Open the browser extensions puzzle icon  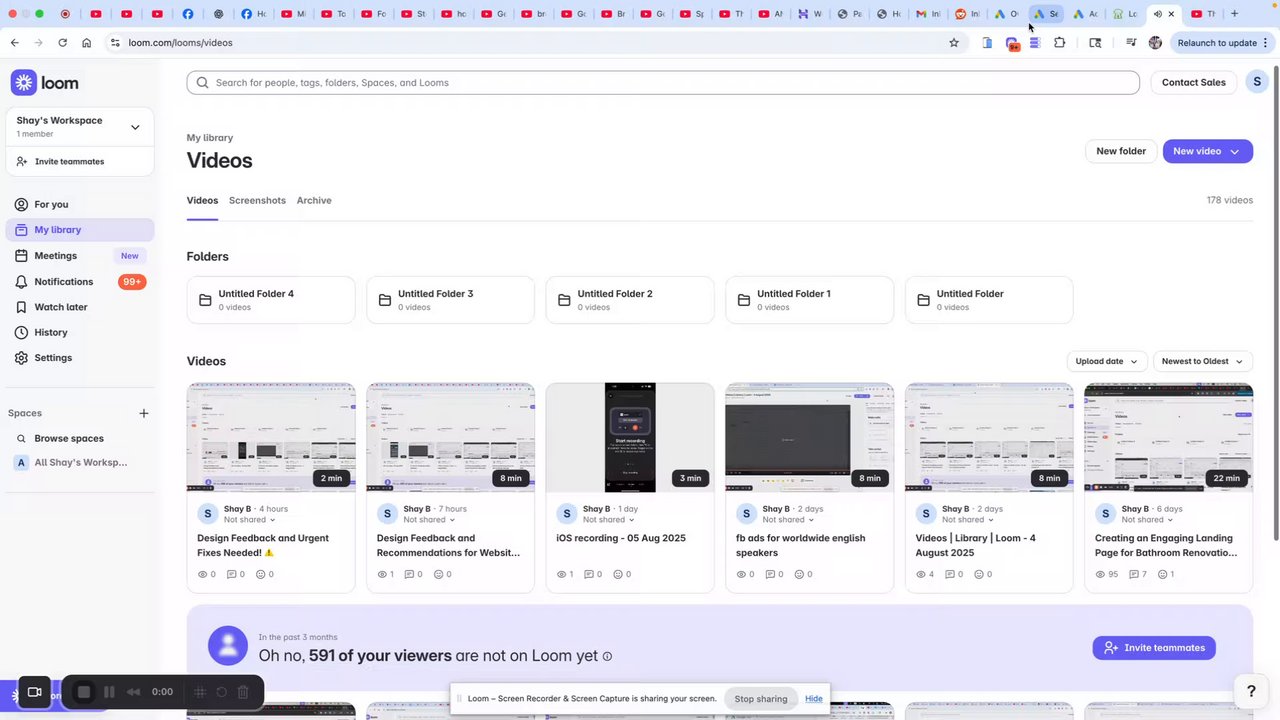(1060, 43)
